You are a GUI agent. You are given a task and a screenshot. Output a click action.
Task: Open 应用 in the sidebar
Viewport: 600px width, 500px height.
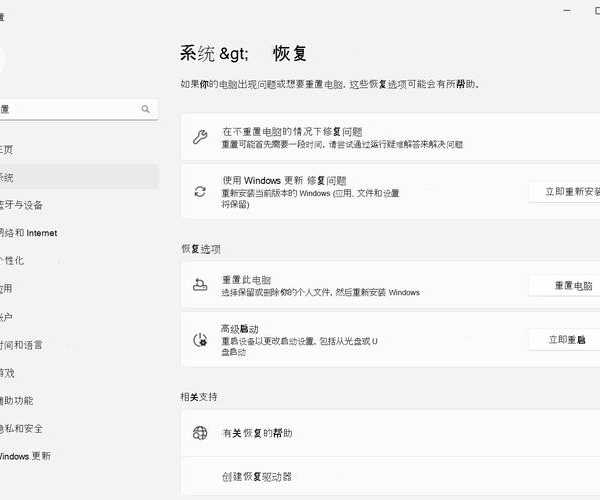click(78, 289)
